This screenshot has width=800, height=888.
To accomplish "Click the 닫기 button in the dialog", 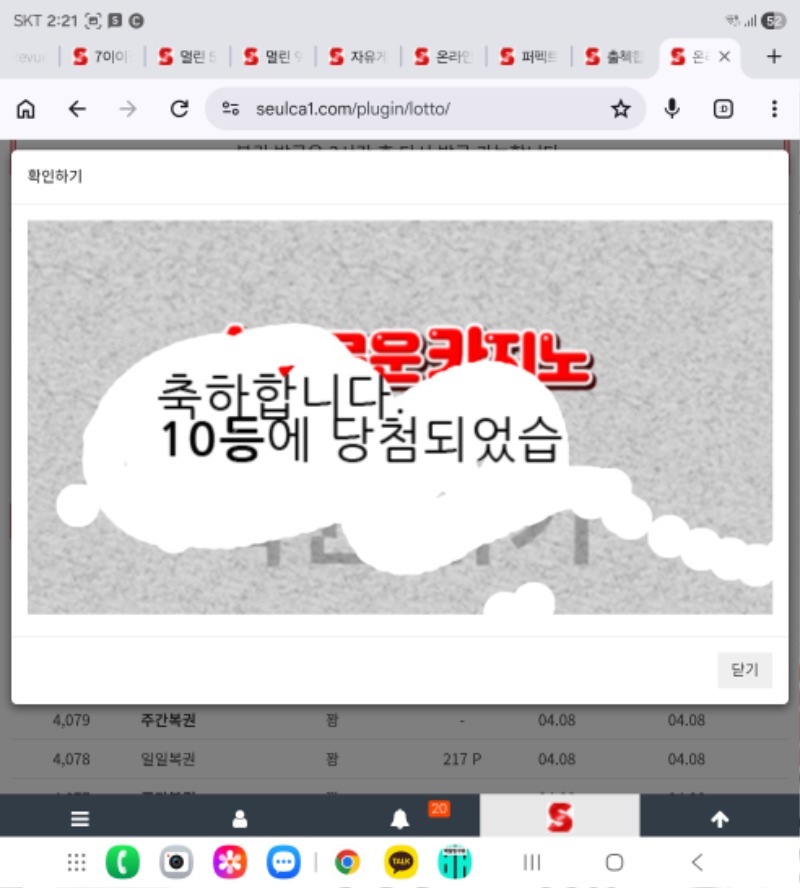I will pyautogui.click(x=745, y=670).
